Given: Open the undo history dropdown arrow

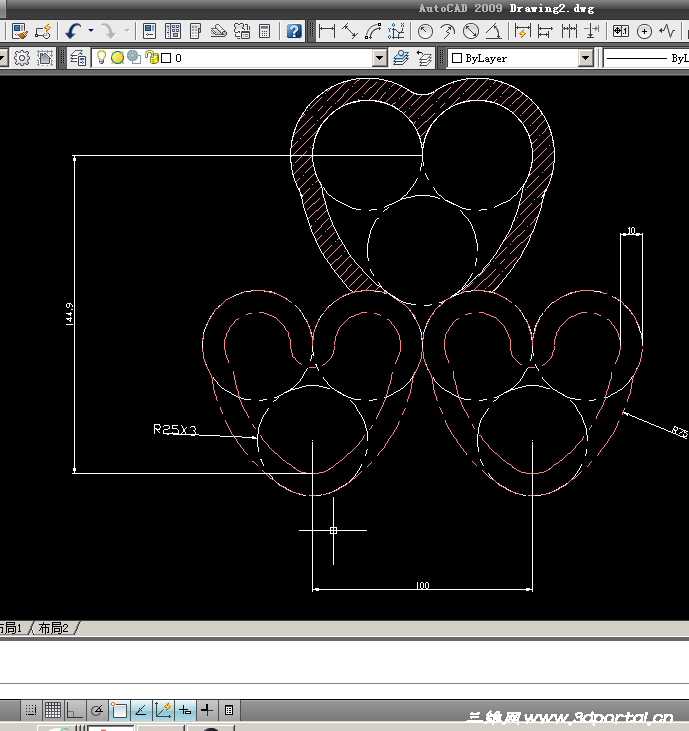Looking at the screenshot, I should [91, 31].
